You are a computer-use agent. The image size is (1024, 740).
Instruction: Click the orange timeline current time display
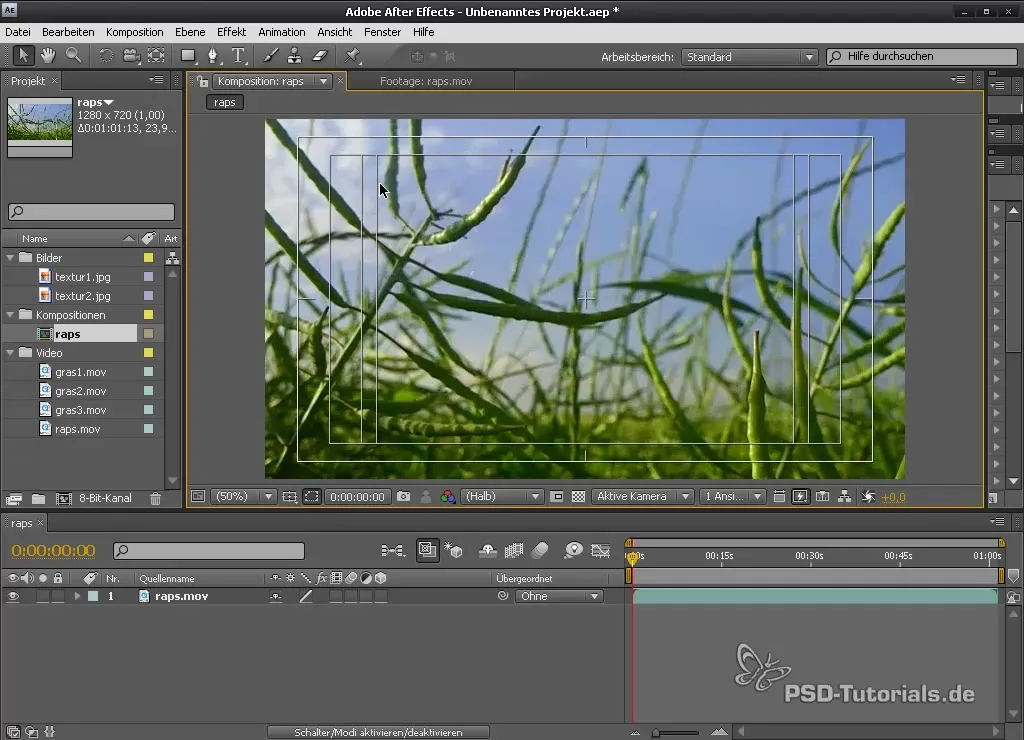pyautogui.click(x=54, y=551)
